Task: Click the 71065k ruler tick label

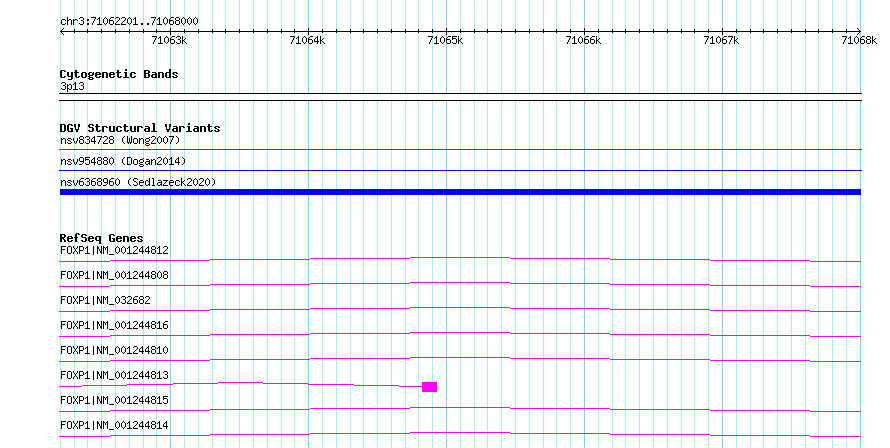Action: (x=445, y=40)
